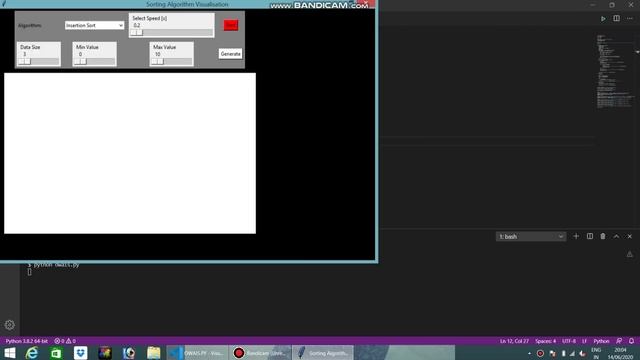Show hidden system tray icons arrow

pyautogui.click(x=529, y=353)
